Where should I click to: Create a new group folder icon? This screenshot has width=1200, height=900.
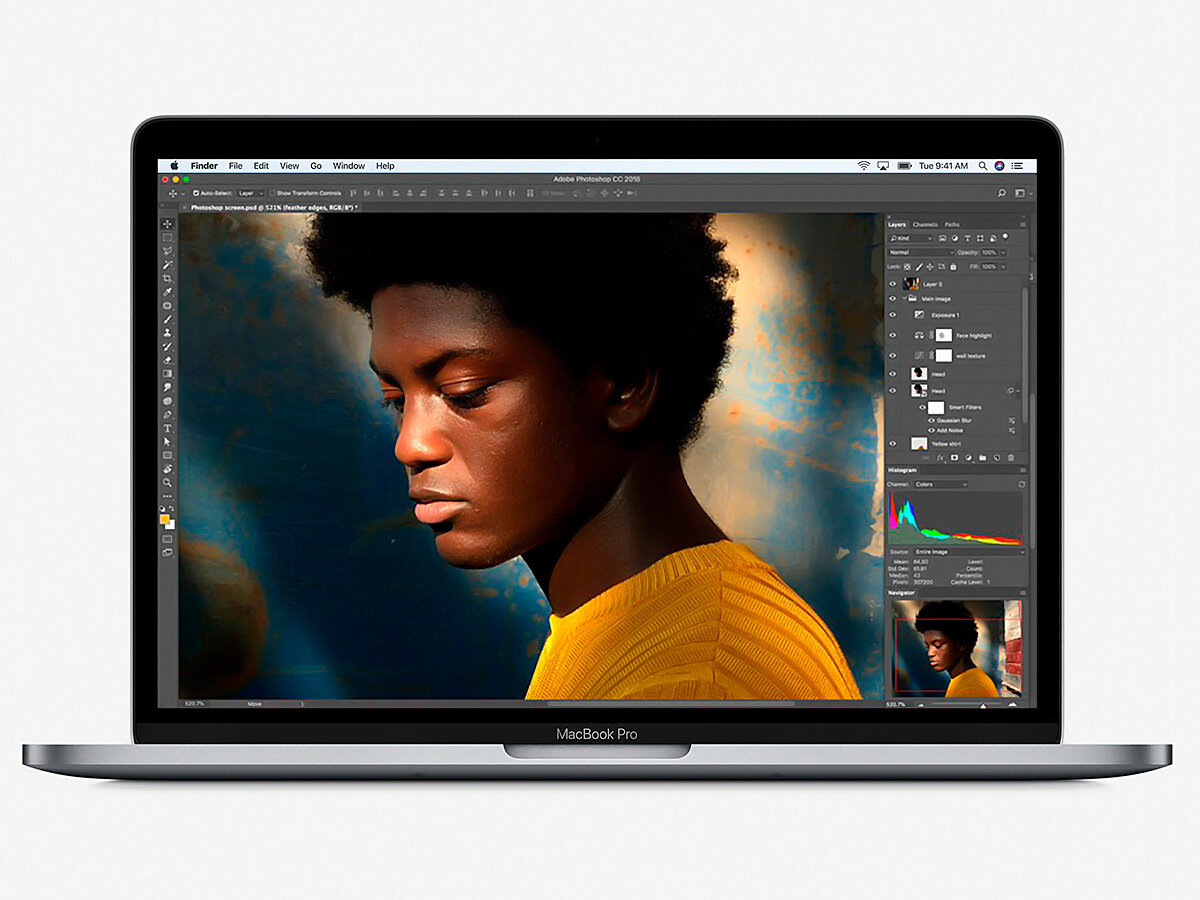click(x=982, y=458)
